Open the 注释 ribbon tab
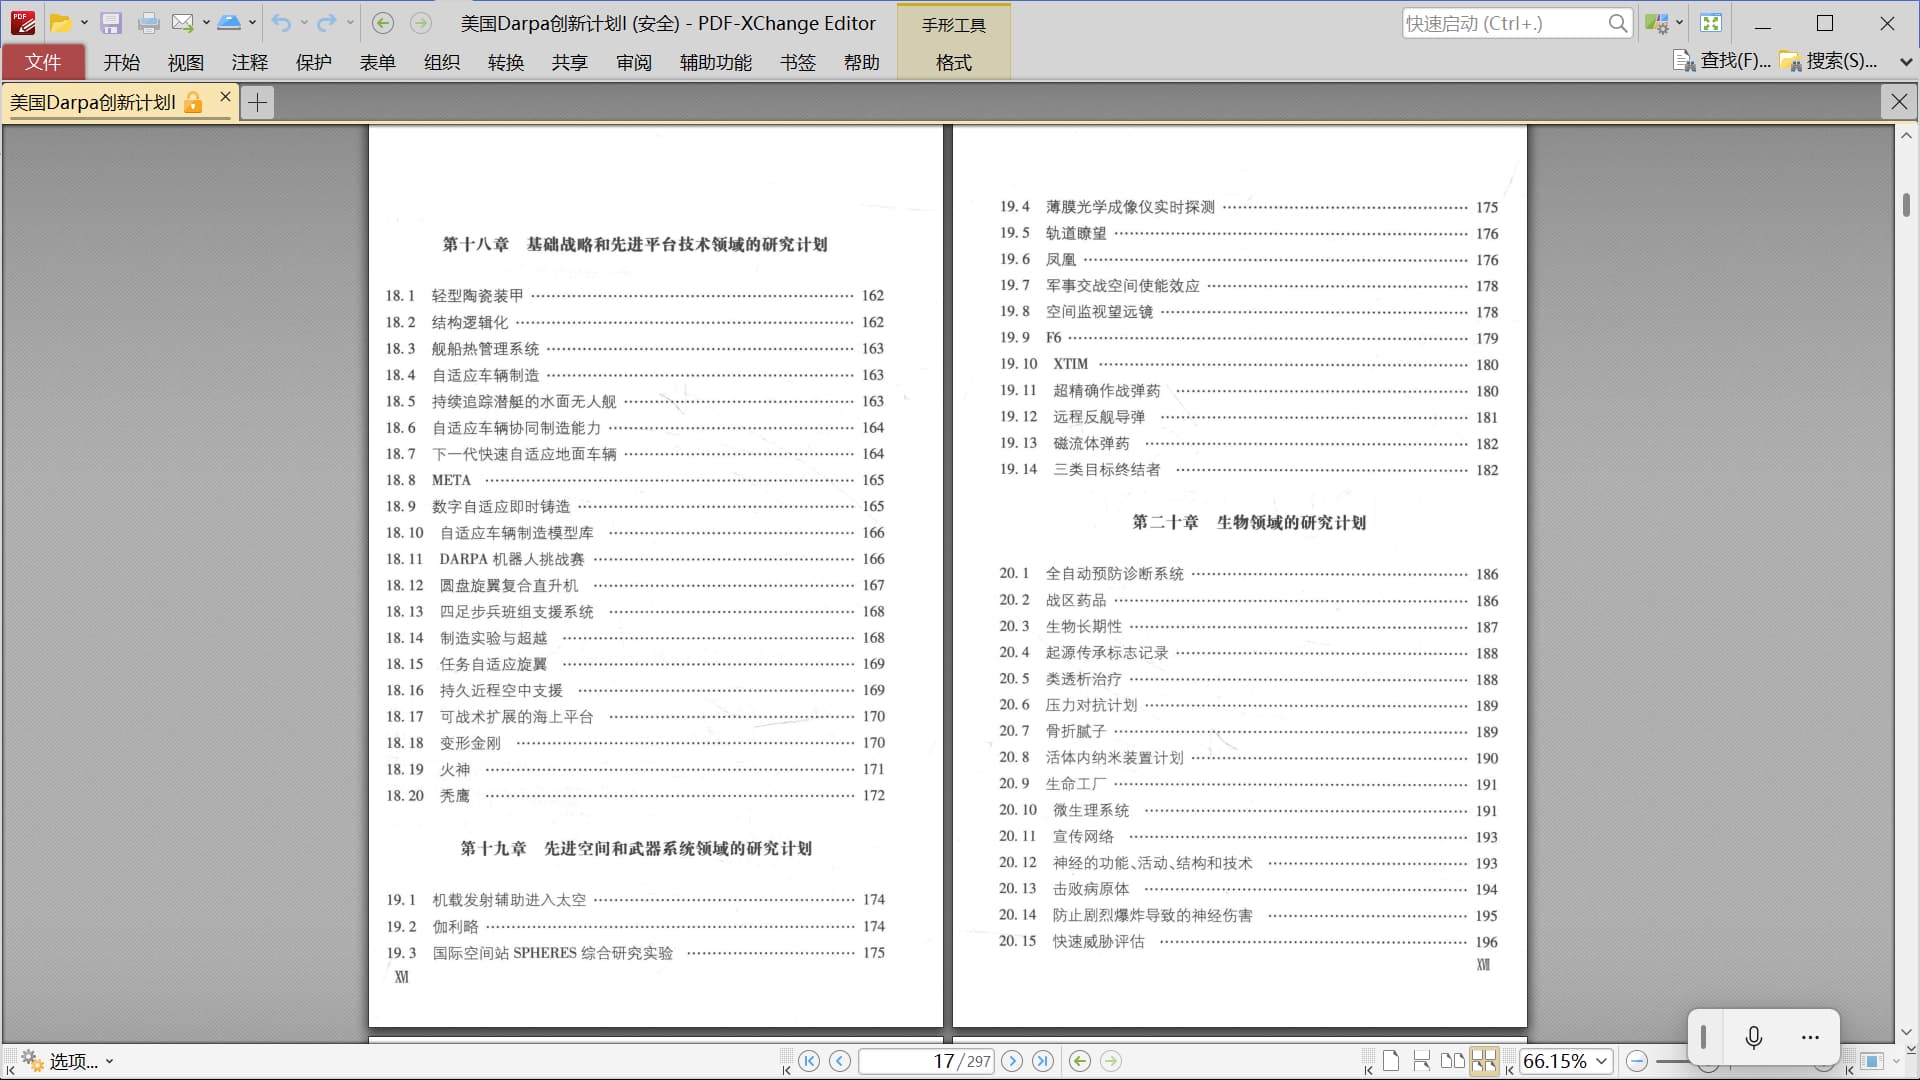This screenshot has width=1920, height=1080. click(x=249, y=62)
